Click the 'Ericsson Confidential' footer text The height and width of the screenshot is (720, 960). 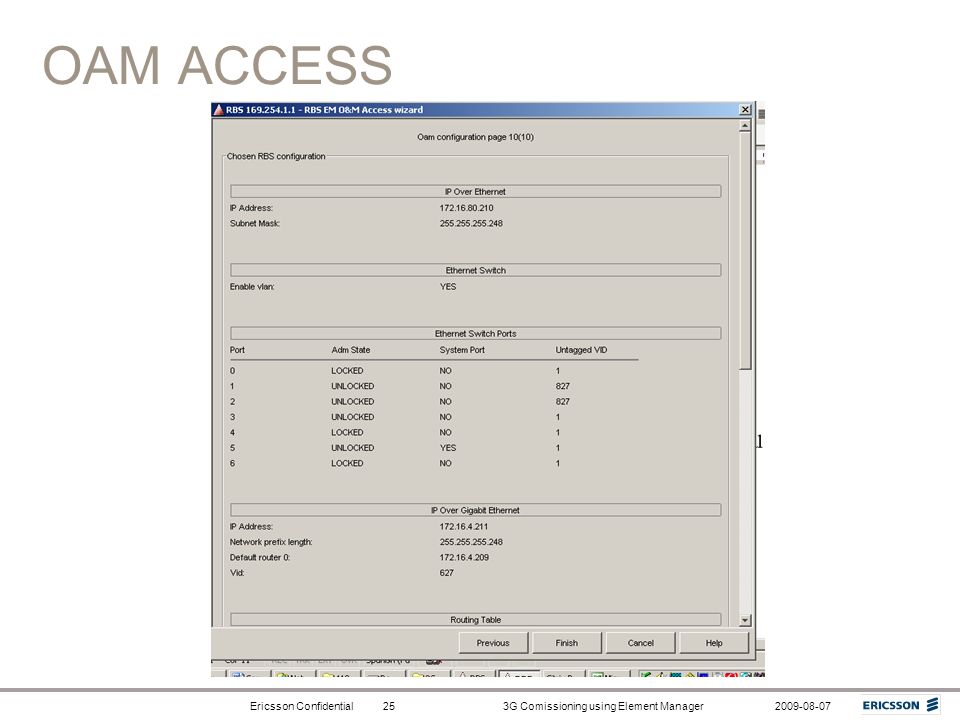301,706
